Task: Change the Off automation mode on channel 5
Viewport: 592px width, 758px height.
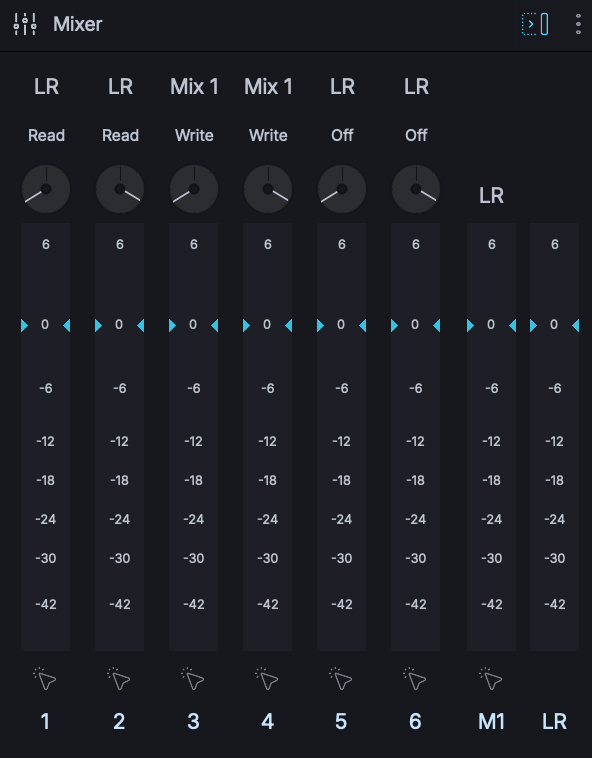Action: pyautogui.click(x=342, y=135)
